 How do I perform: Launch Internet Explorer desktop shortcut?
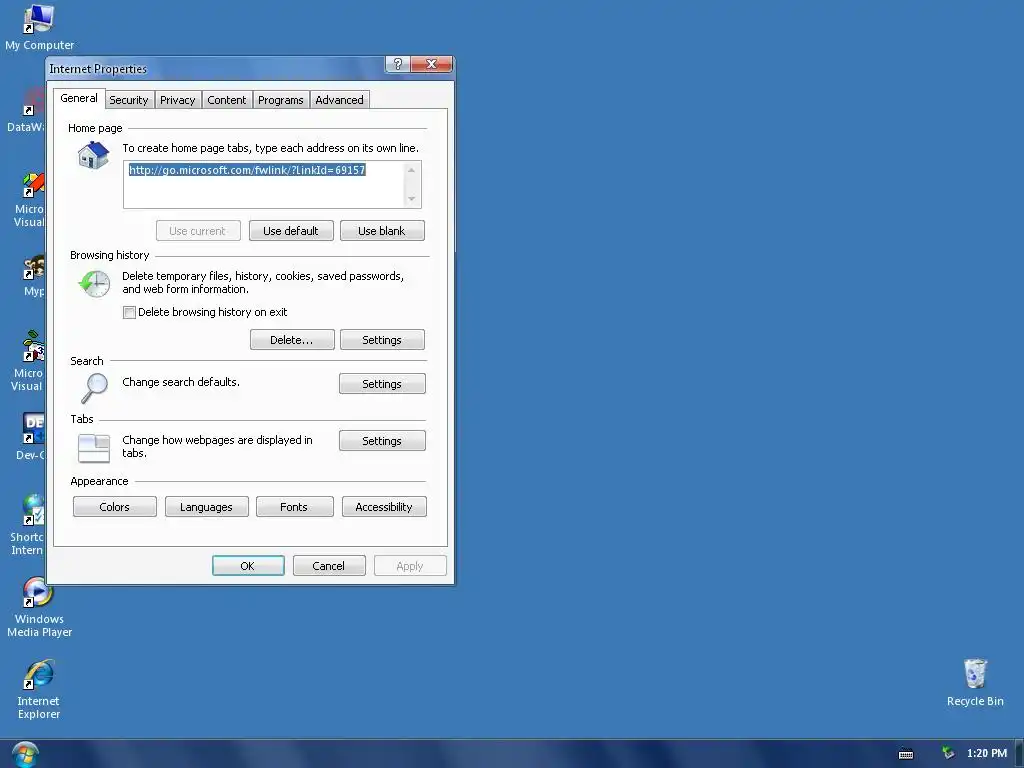click(x=39, y=690)
